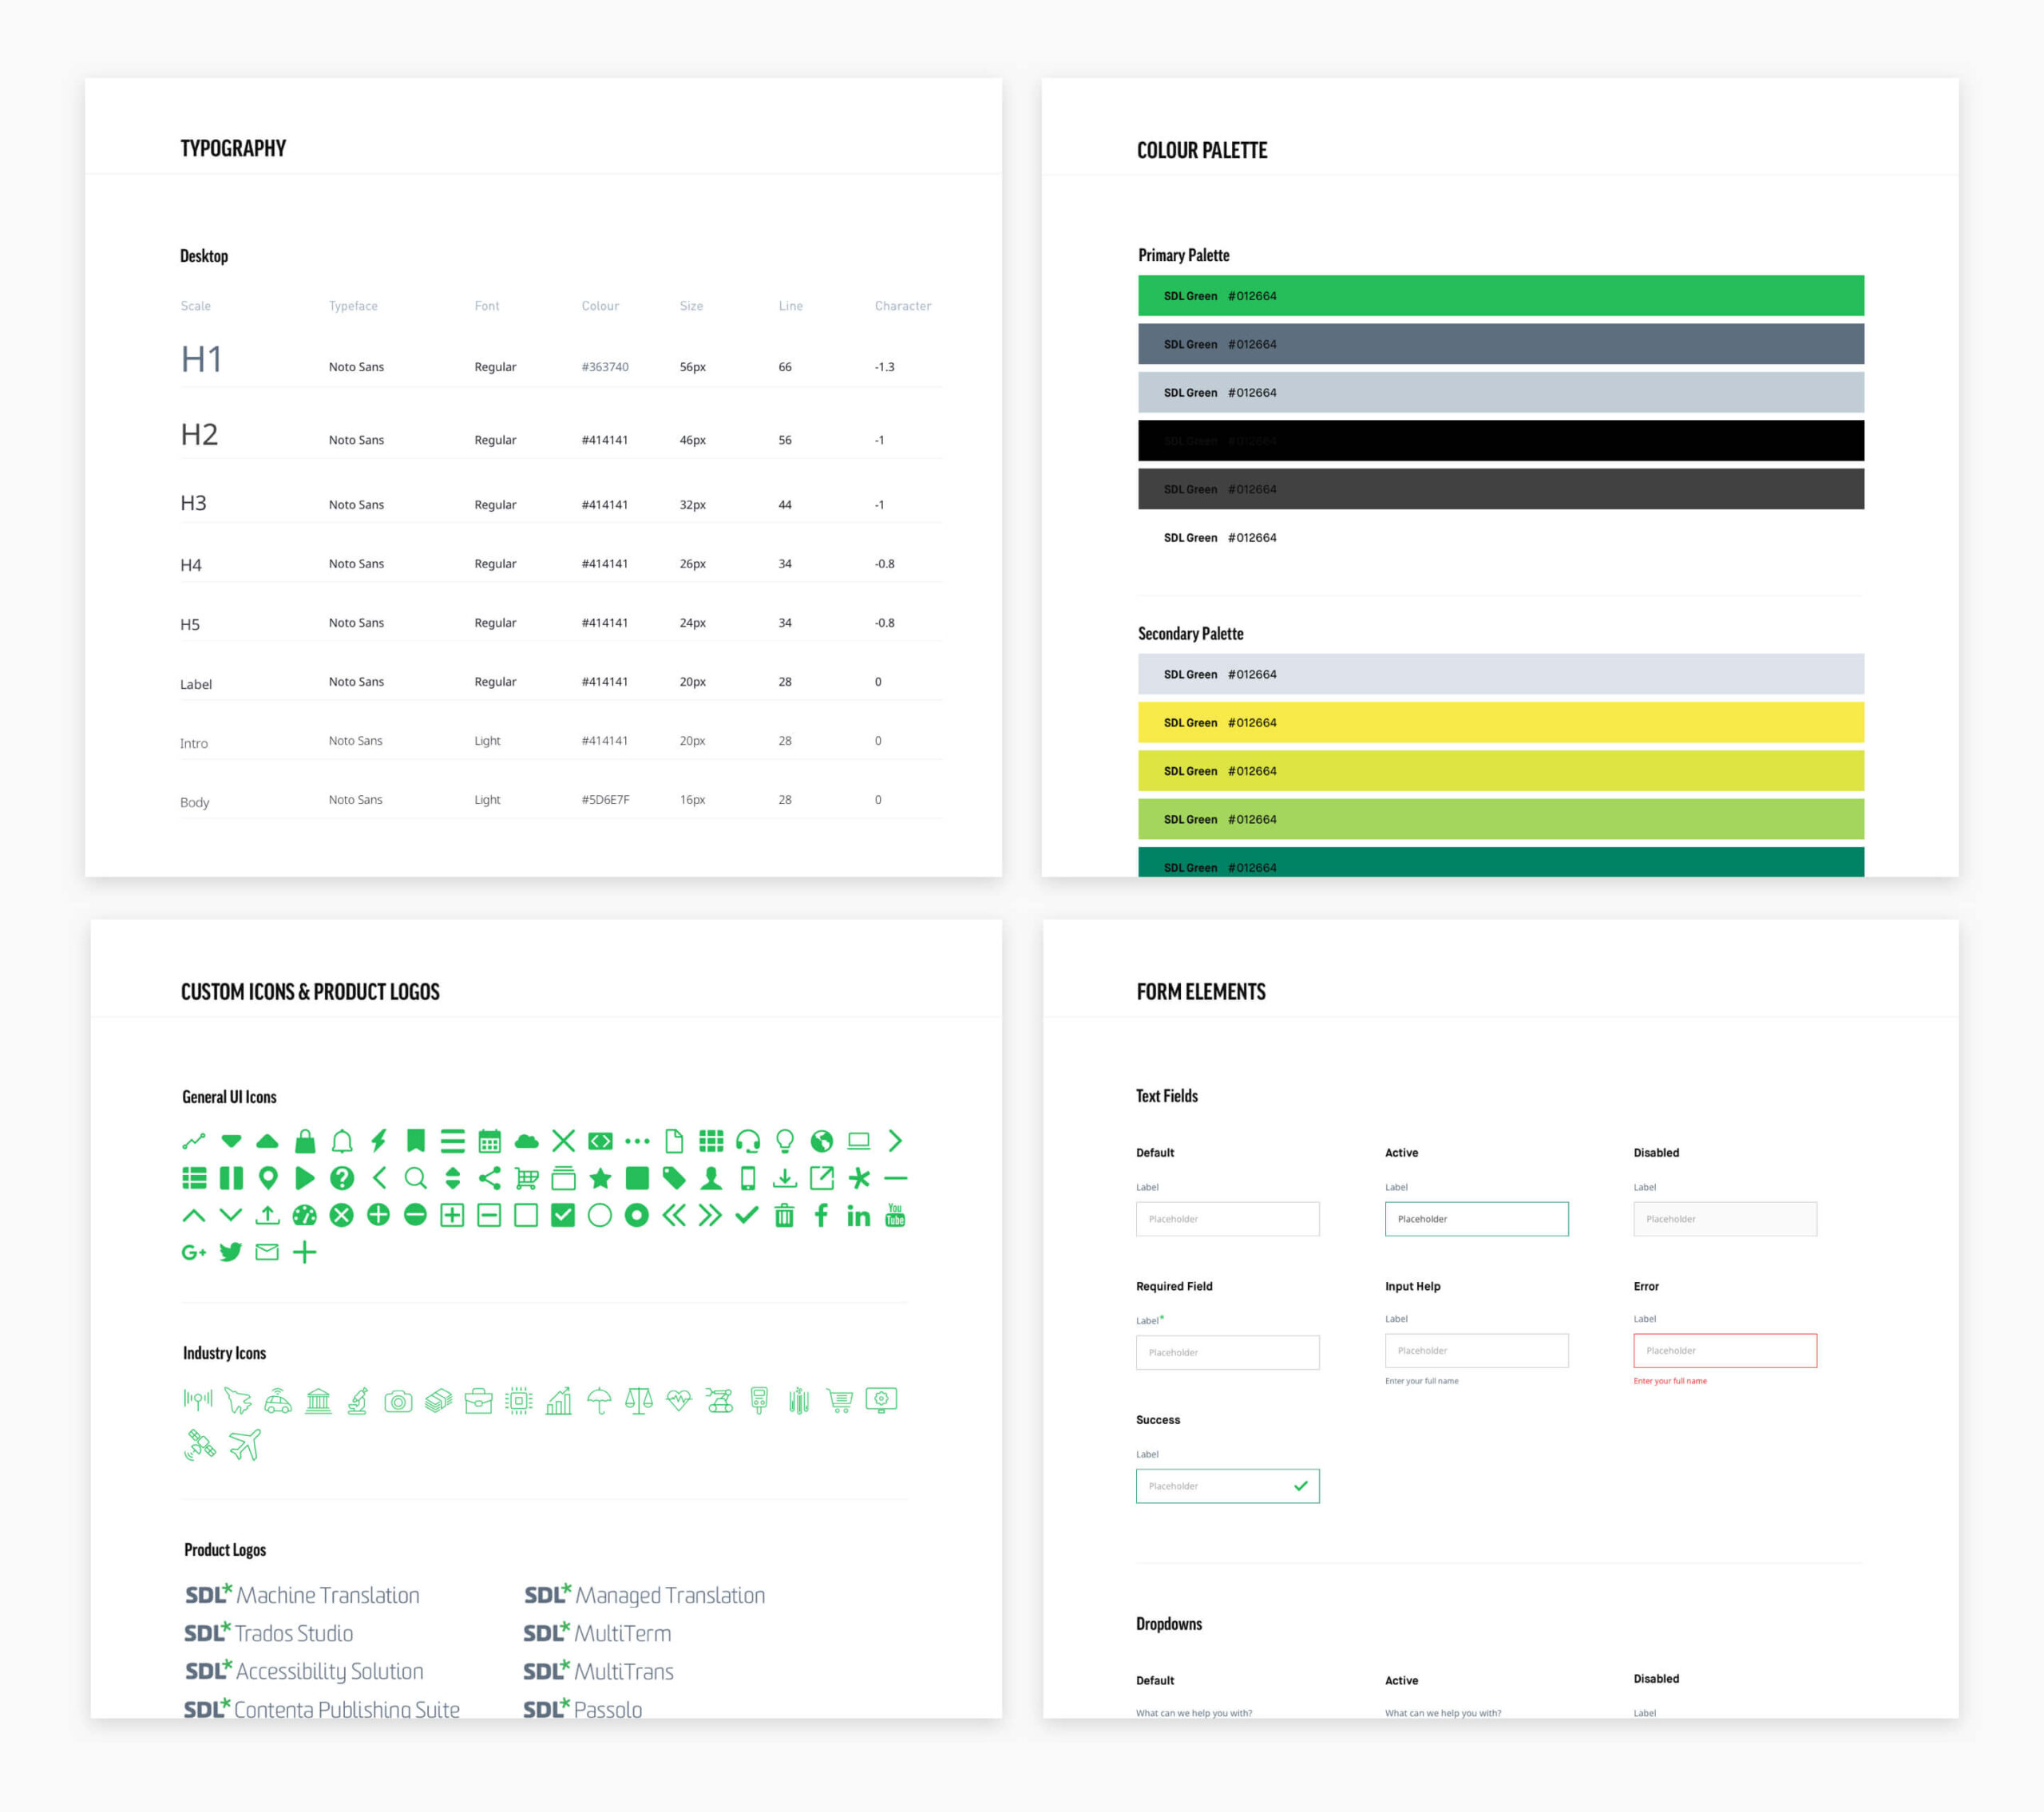Click the bright green primary palette swatch
Viewport: 2044px width, 1812px height.
pos(1501,296)
